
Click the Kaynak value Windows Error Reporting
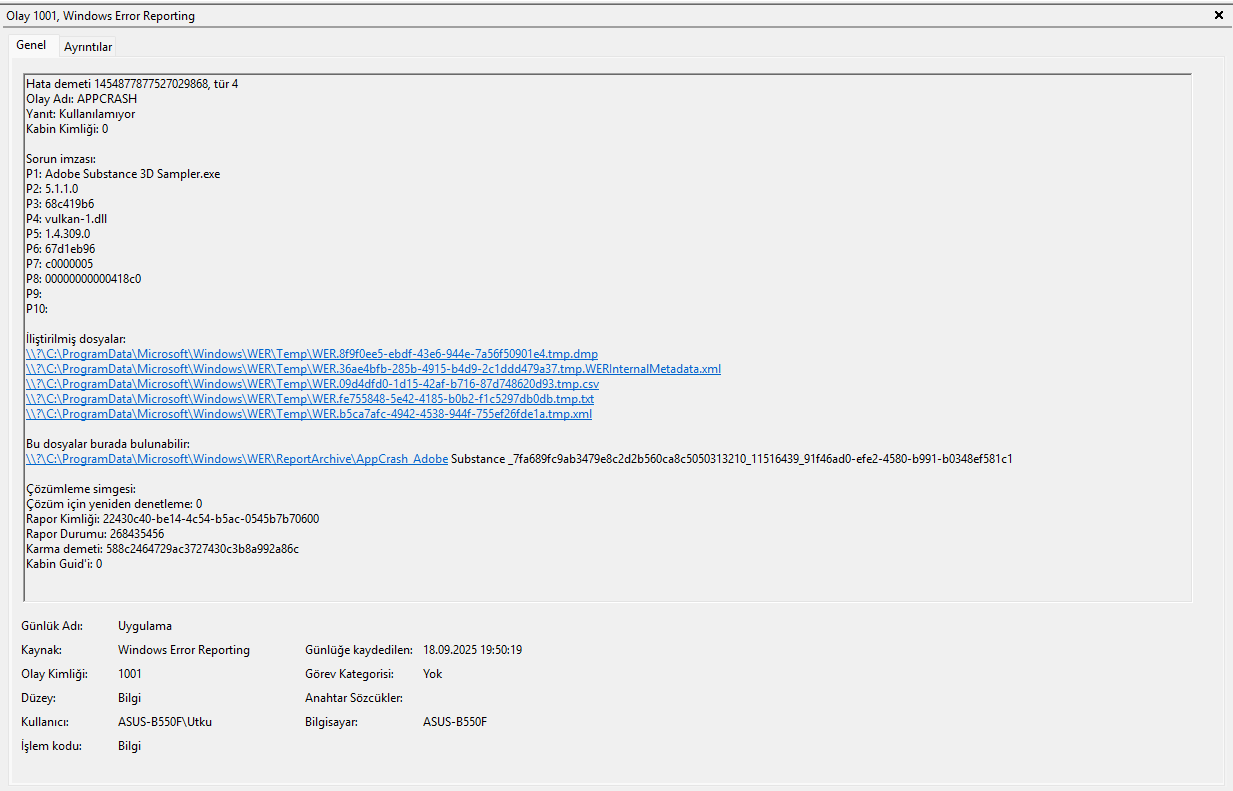click(184, 650)
